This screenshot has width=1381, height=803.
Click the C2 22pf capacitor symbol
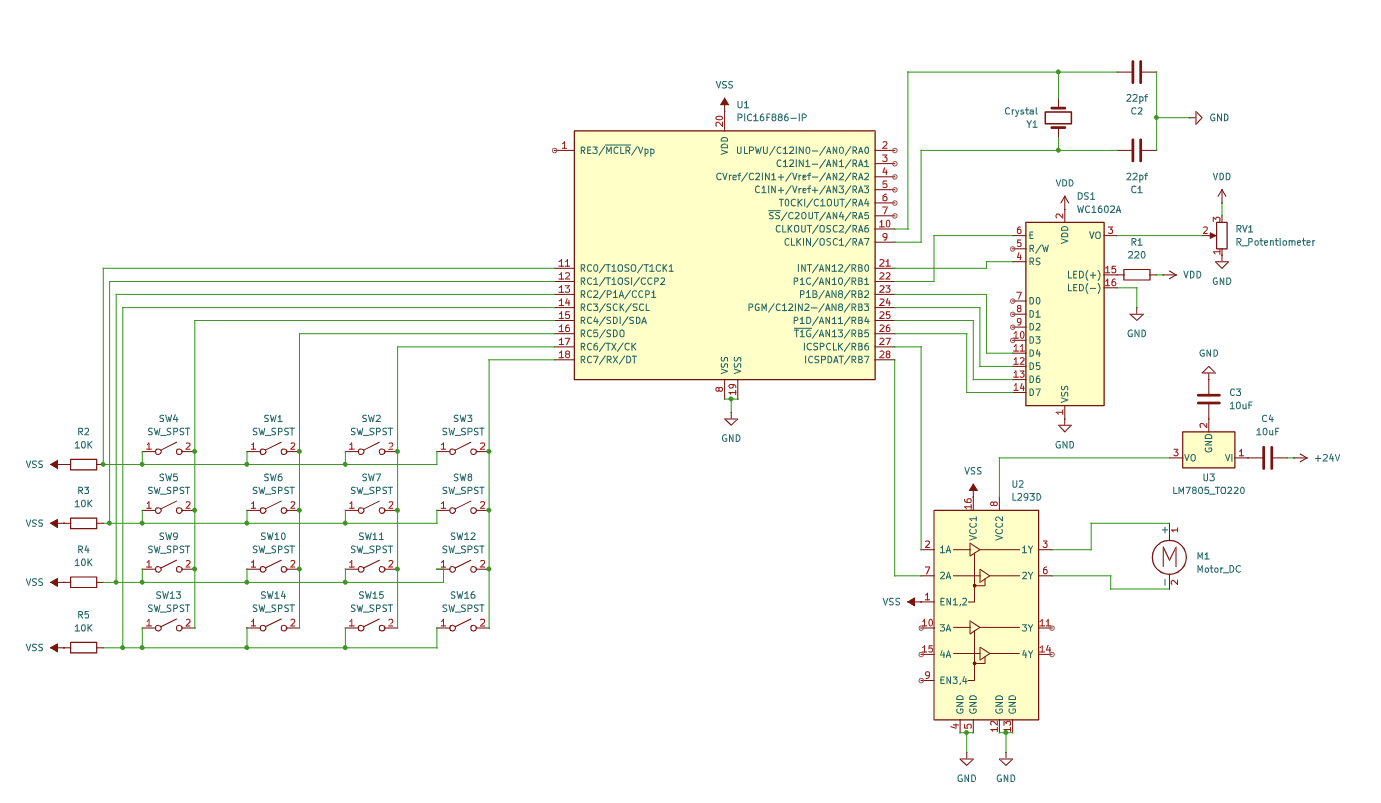click(x=1136, y=72)
